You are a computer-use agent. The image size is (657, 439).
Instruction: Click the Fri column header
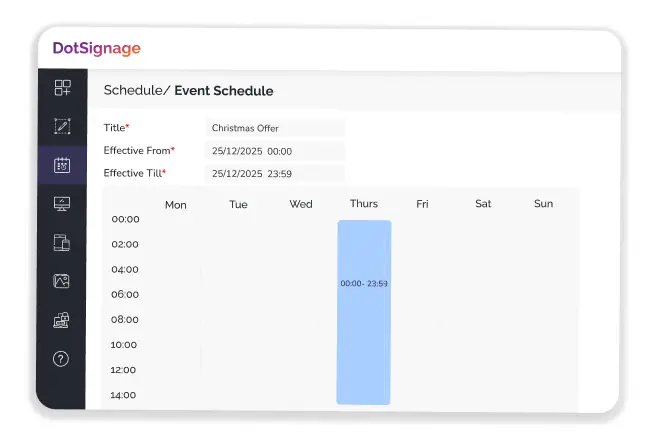(422, 204)
